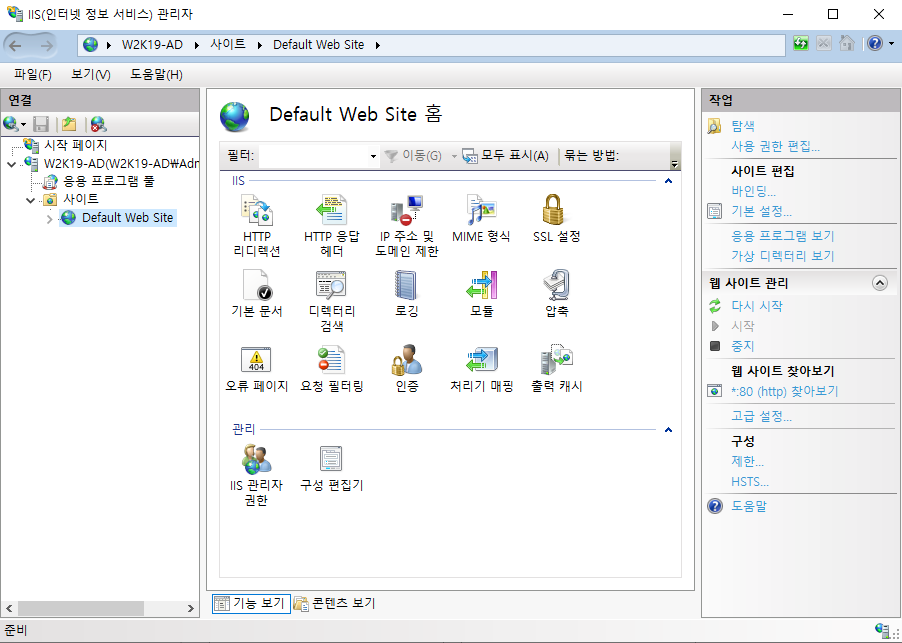Open the 기본 문서 feature icon
This screenshot has width=902, height=643.
257,285
